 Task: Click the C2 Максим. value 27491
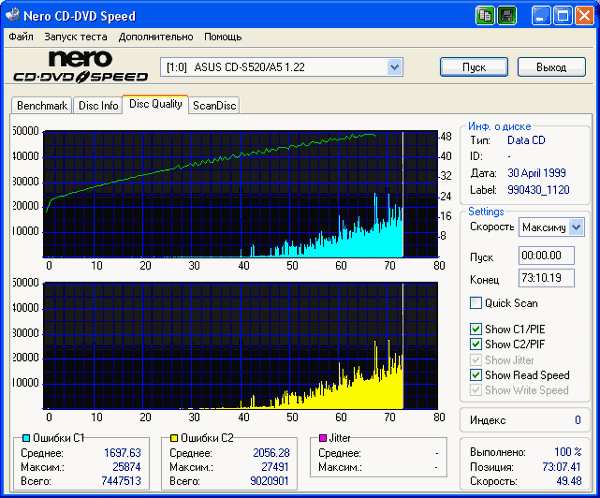pyautogui.click(x=275, y=467)
